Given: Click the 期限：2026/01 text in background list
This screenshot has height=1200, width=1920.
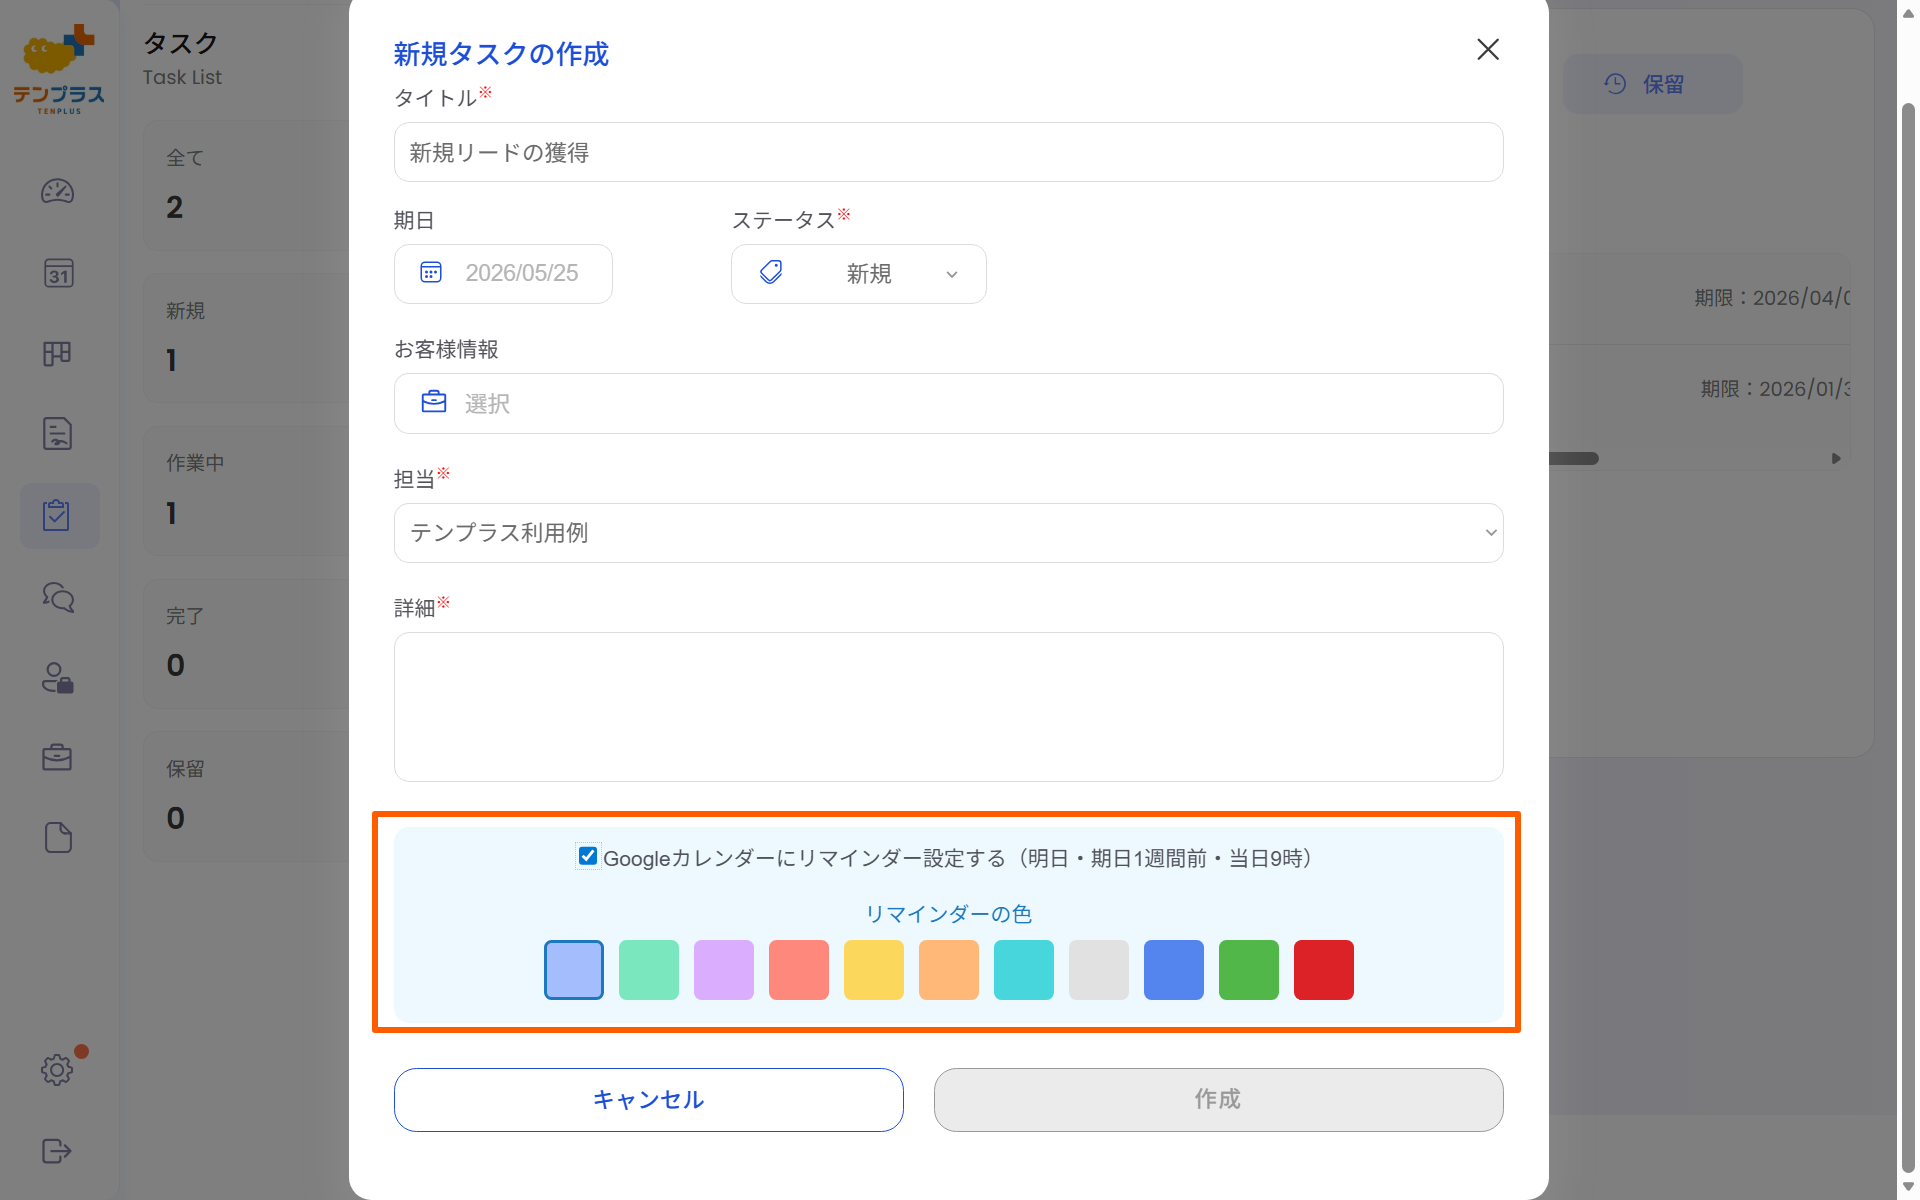Looking at the screenshot, I should coord(1775,389).
